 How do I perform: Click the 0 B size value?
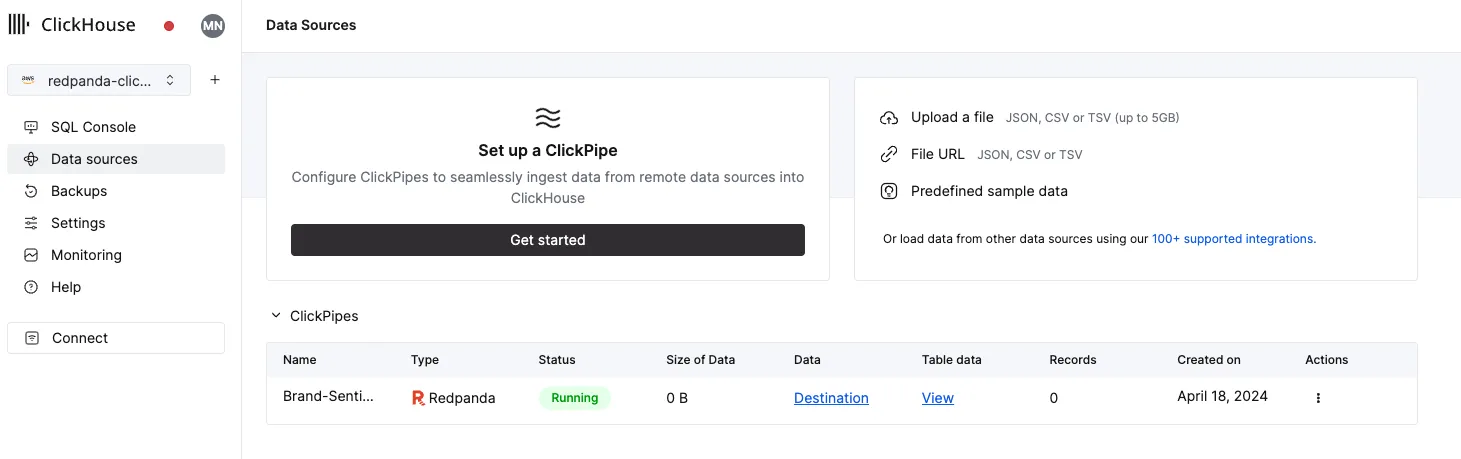[677, 398]
